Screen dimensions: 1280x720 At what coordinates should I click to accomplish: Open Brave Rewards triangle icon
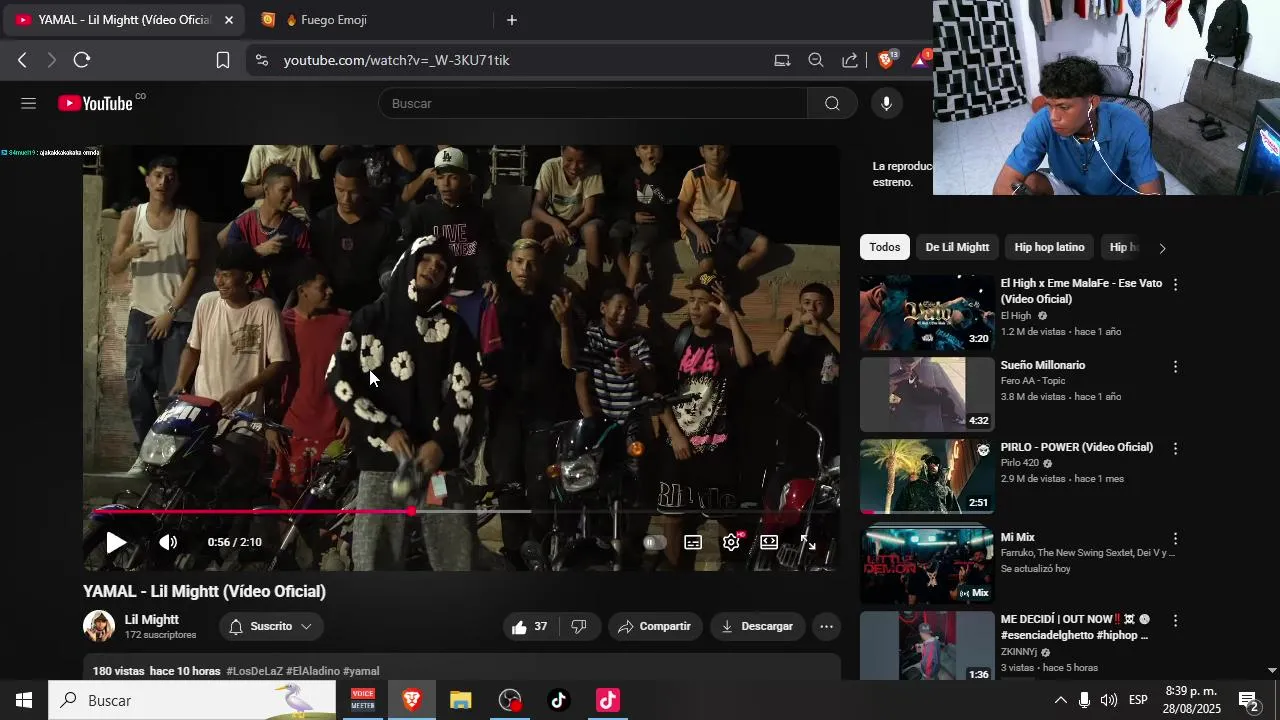(x=920, y=60)
